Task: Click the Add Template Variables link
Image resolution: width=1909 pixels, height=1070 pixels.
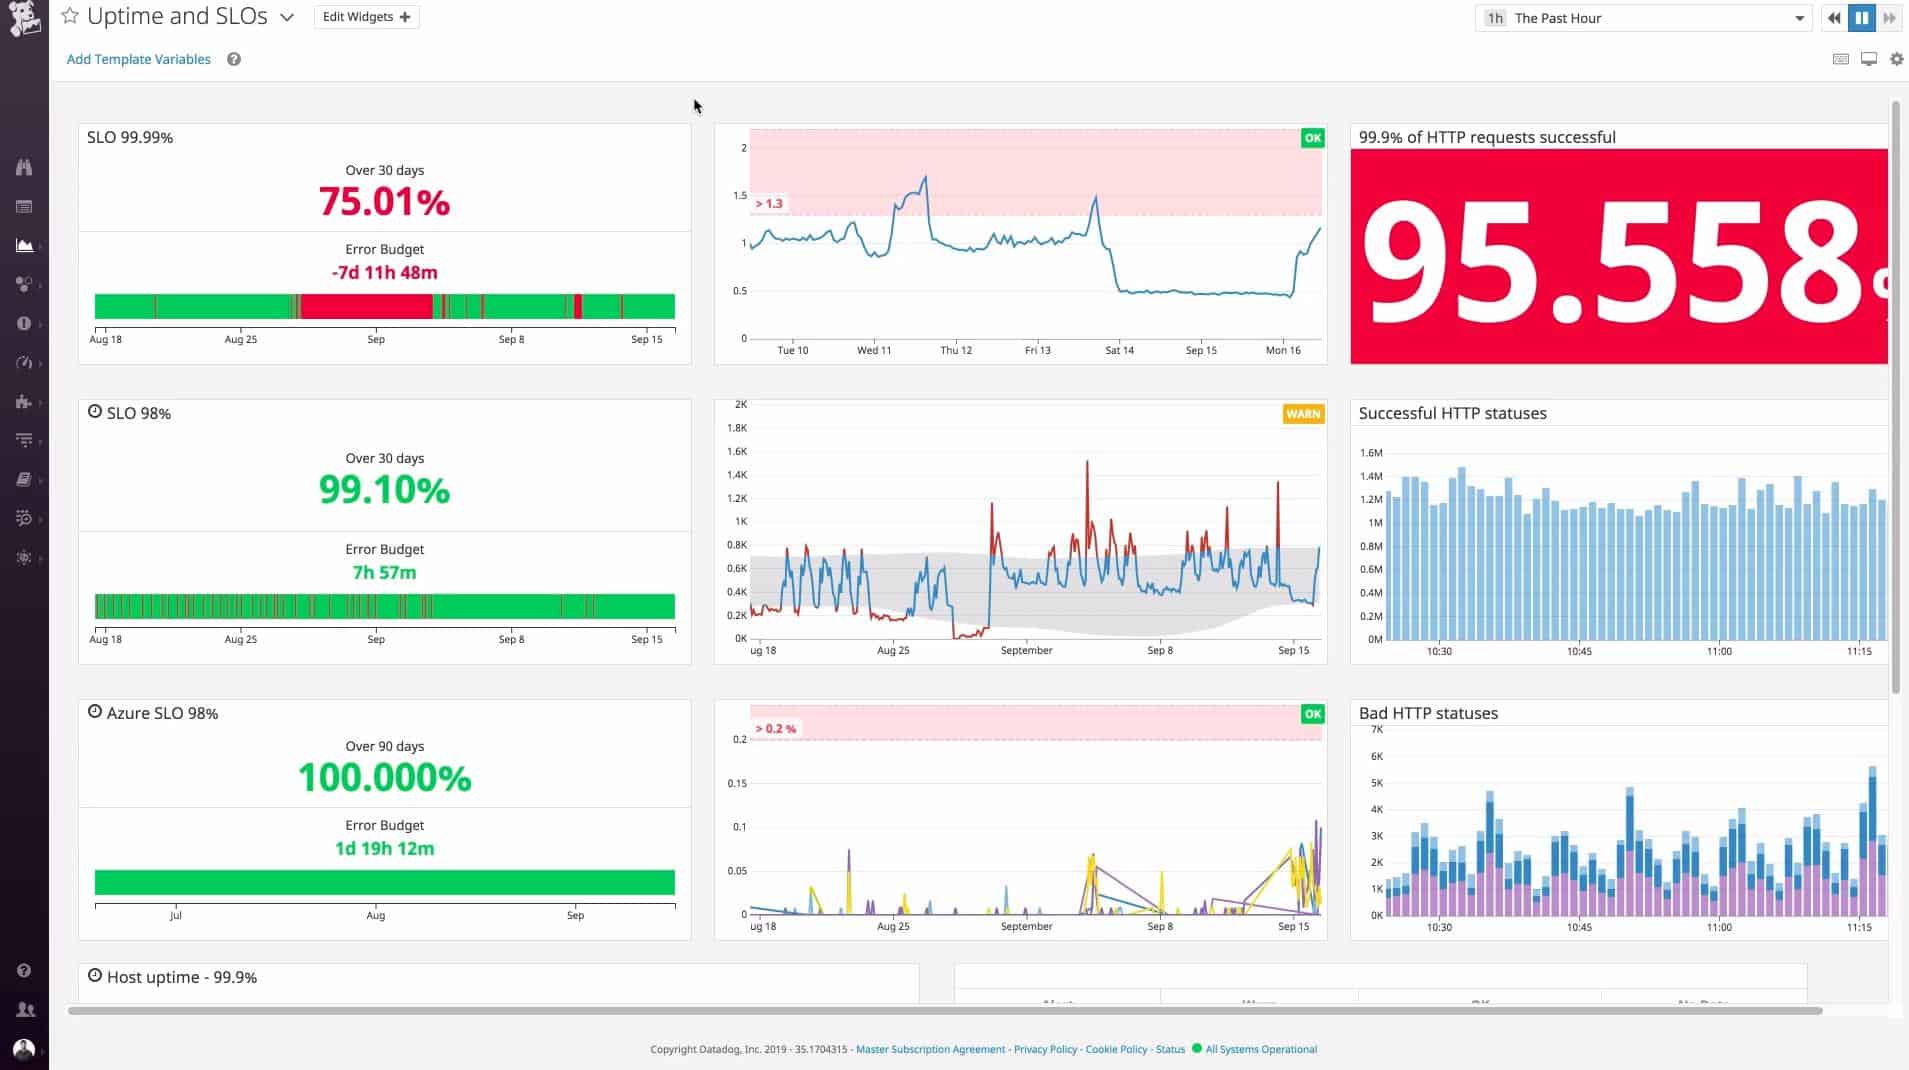Action: (138, 59)
